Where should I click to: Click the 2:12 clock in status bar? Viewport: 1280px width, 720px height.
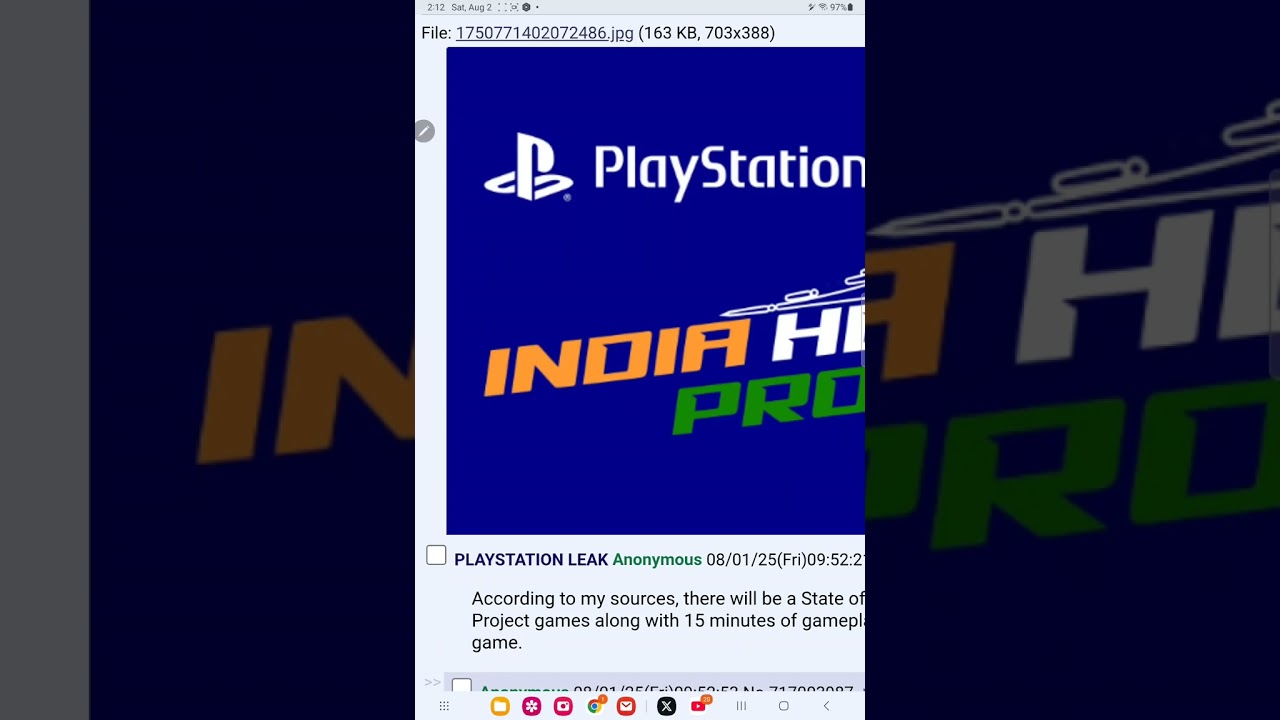[435, 7]
